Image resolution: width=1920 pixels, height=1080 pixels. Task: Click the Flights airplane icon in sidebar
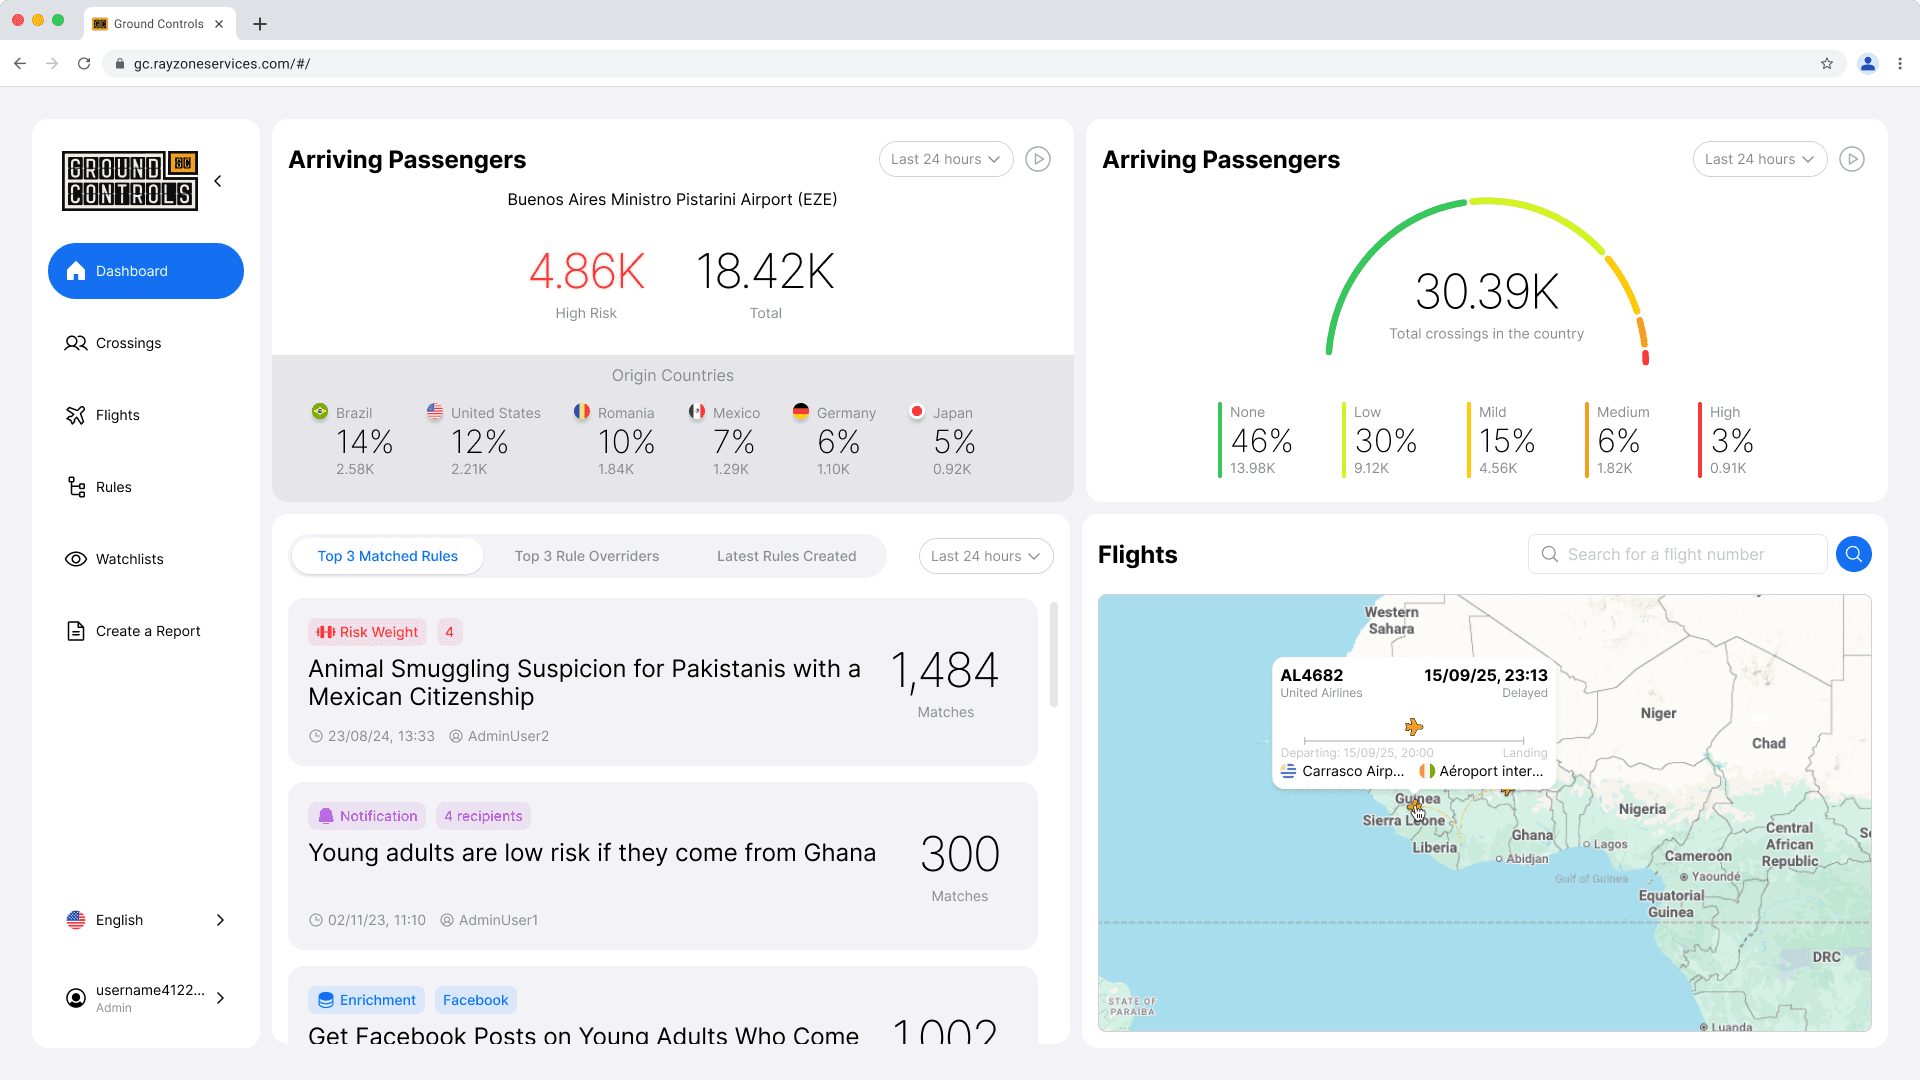pyautogui.click(x=76, y=415)
